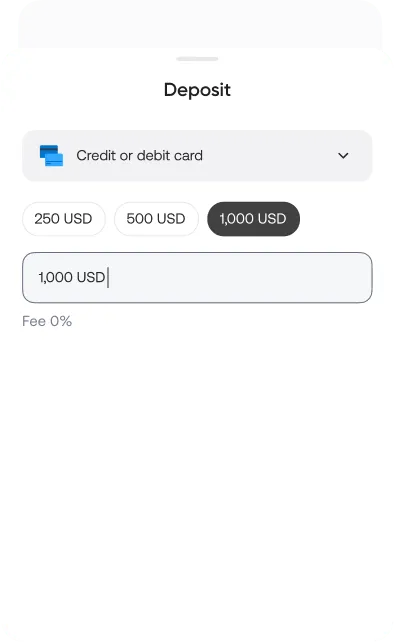Place cursor at end of amount text
Image resolution: width=394 pixels, height=642 pixels.
click(107, 278)
